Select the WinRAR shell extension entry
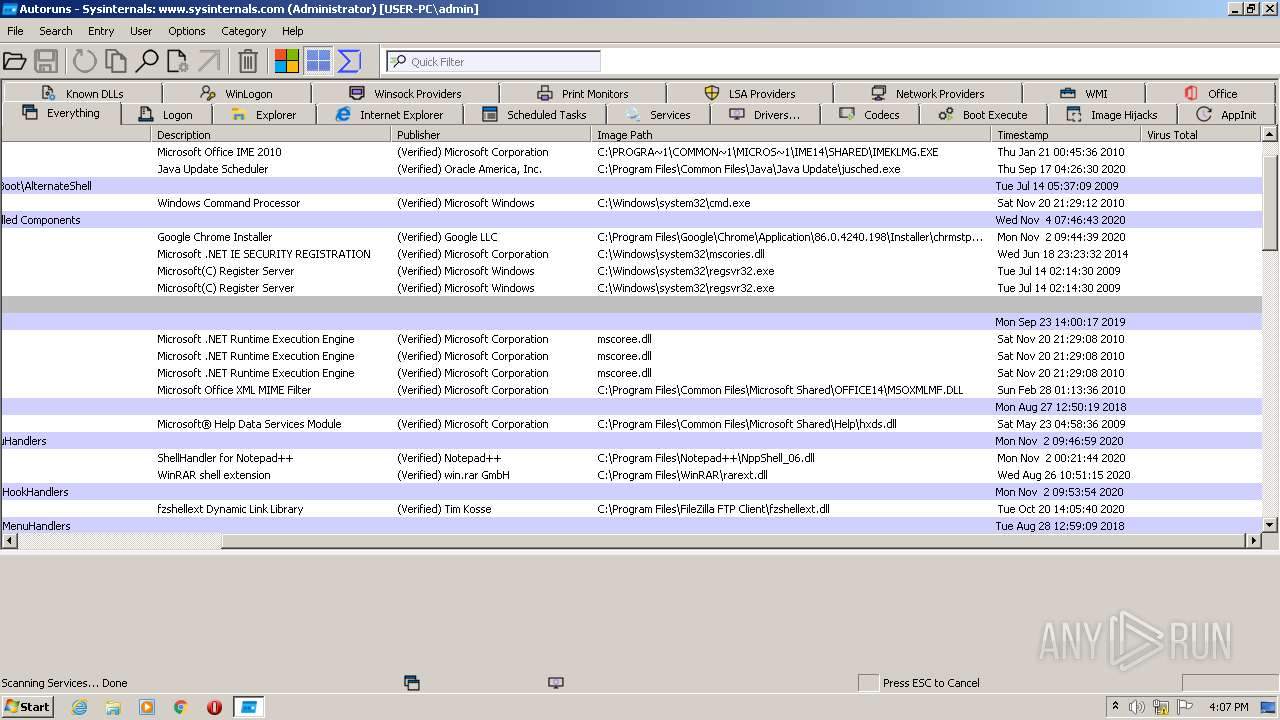The height and width of the screenshot is (720, 1280). 631,475
